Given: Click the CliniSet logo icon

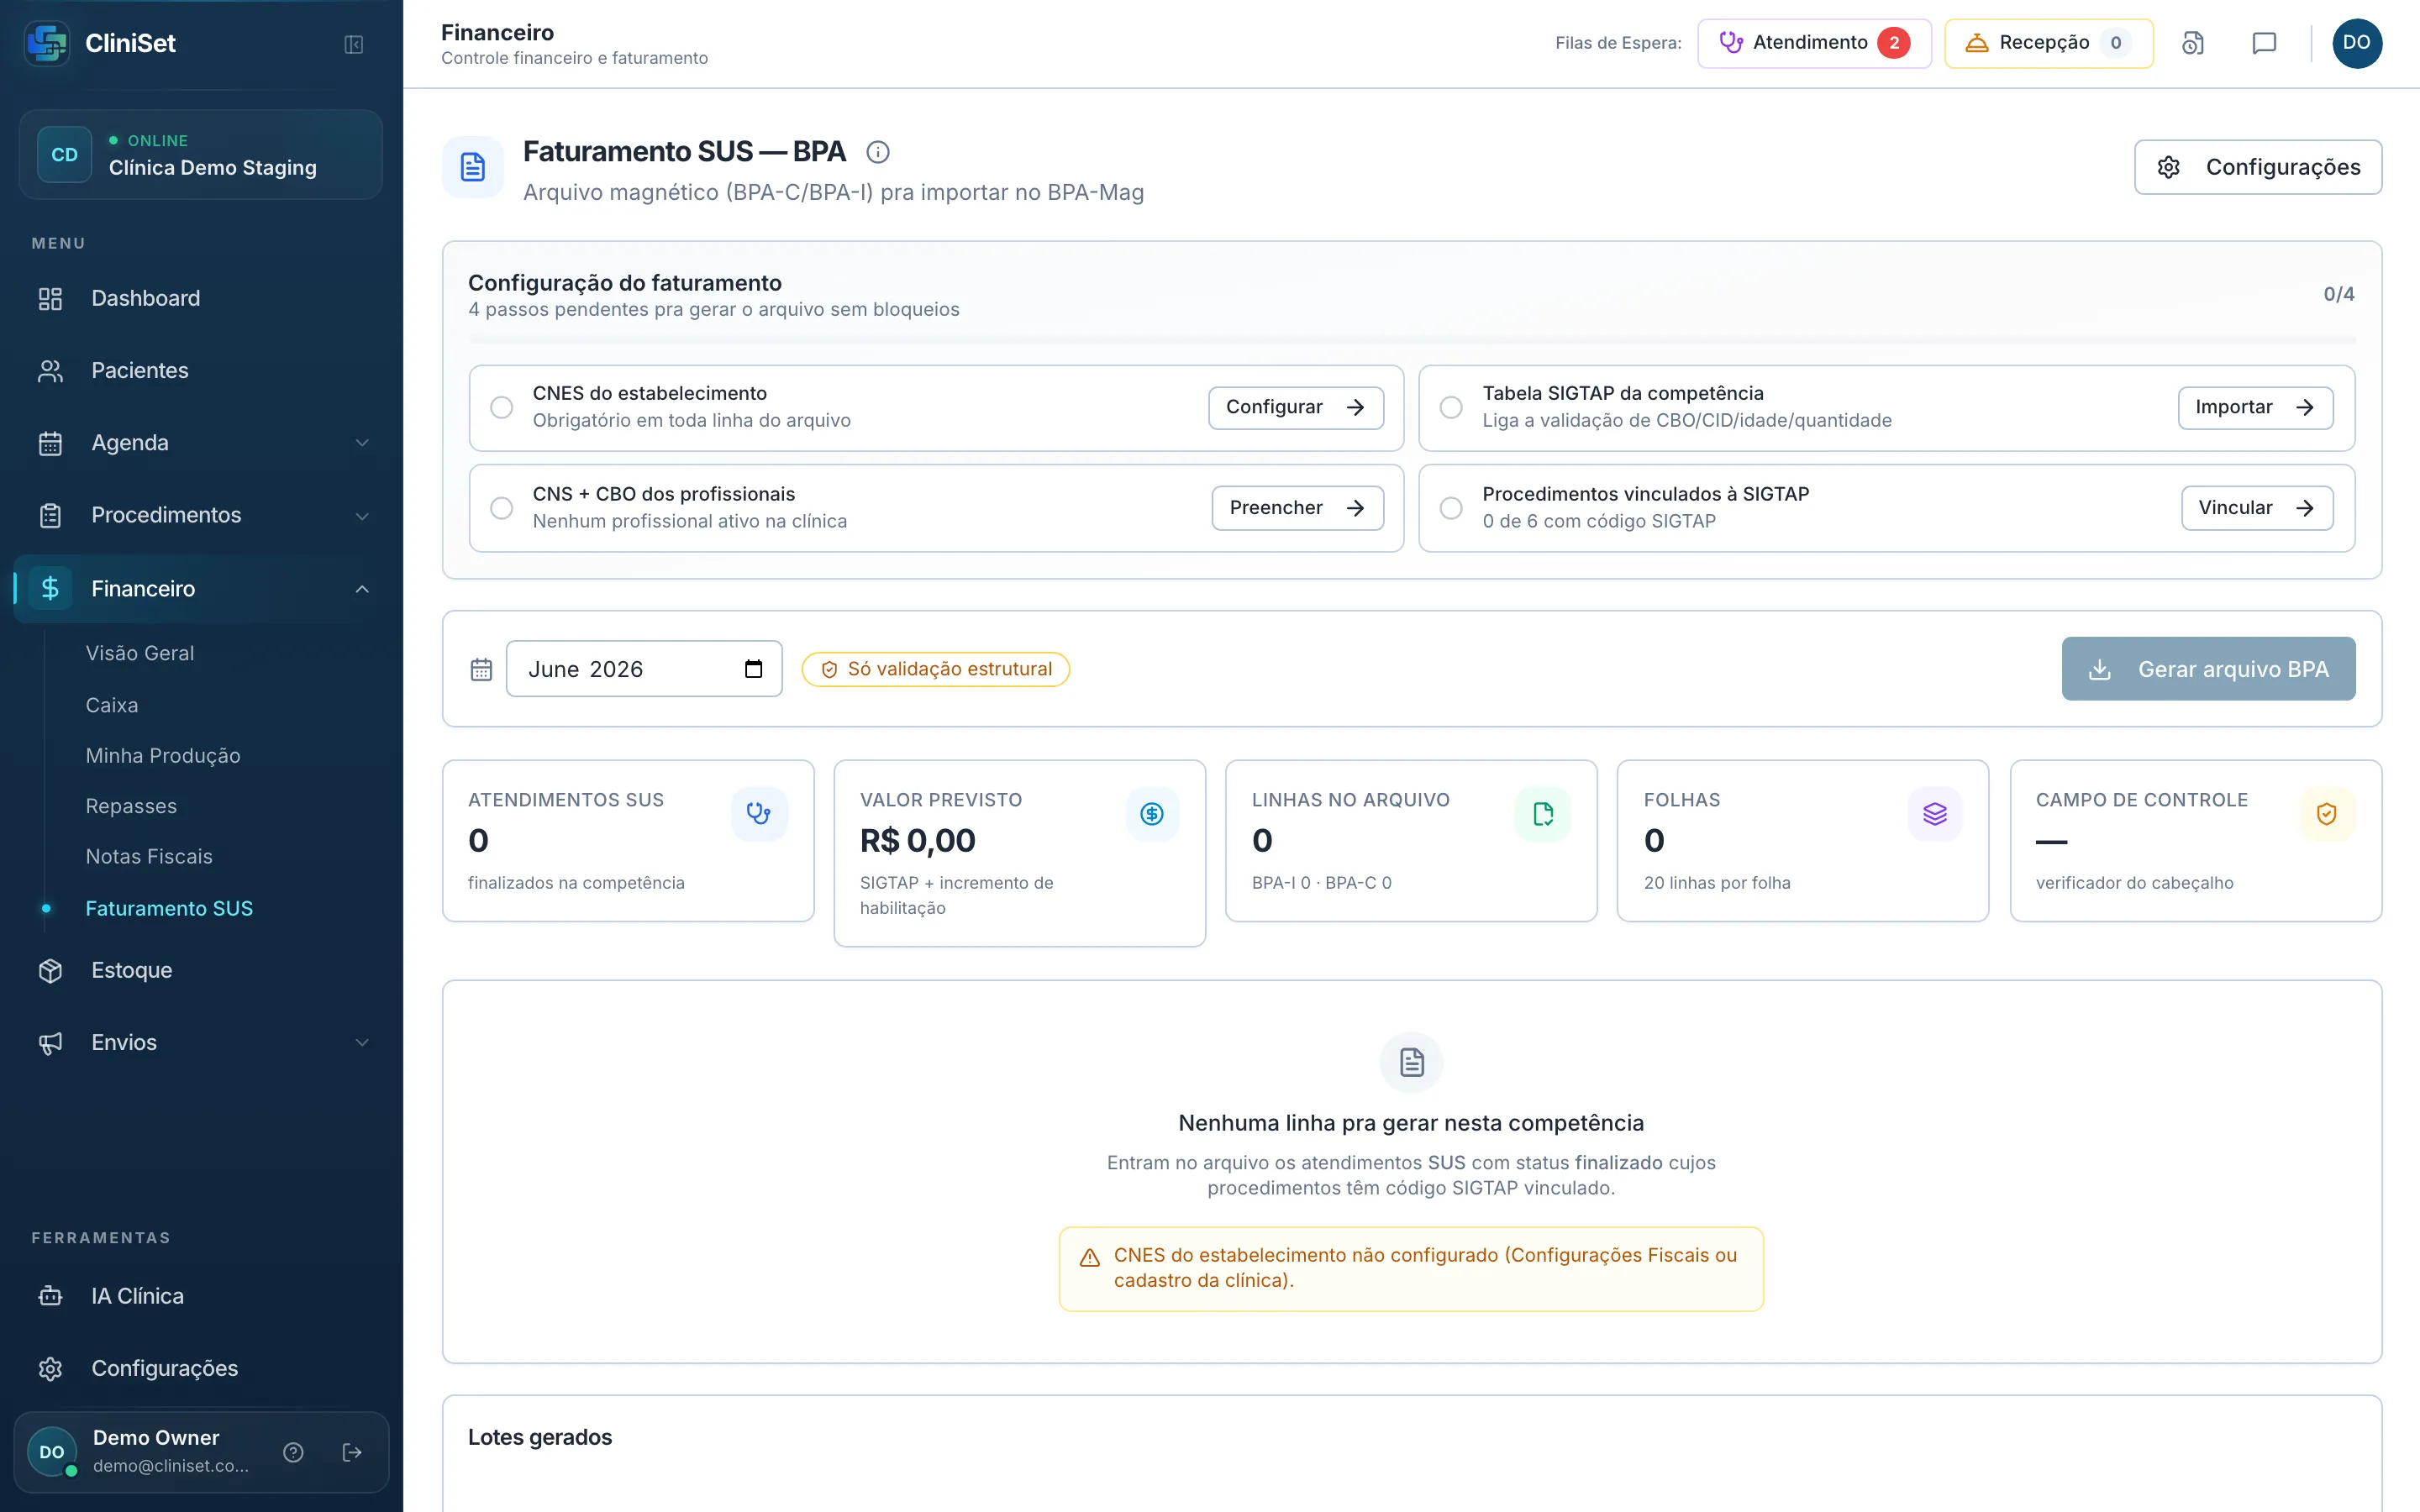Looking at the screenshot, I should [47, 43].
